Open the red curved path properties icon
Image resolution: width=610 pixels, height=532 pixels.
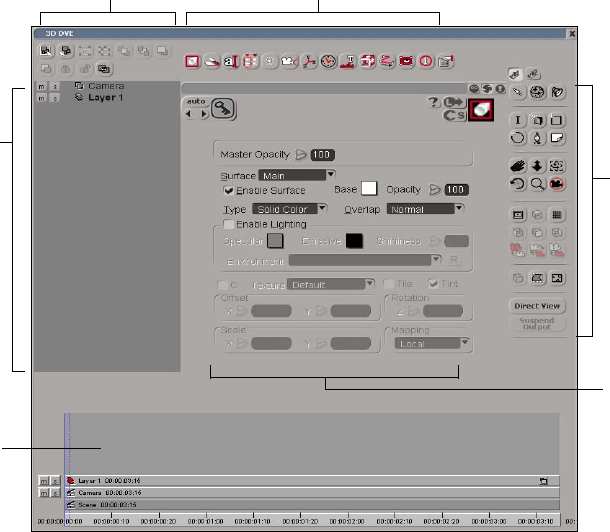387,61
